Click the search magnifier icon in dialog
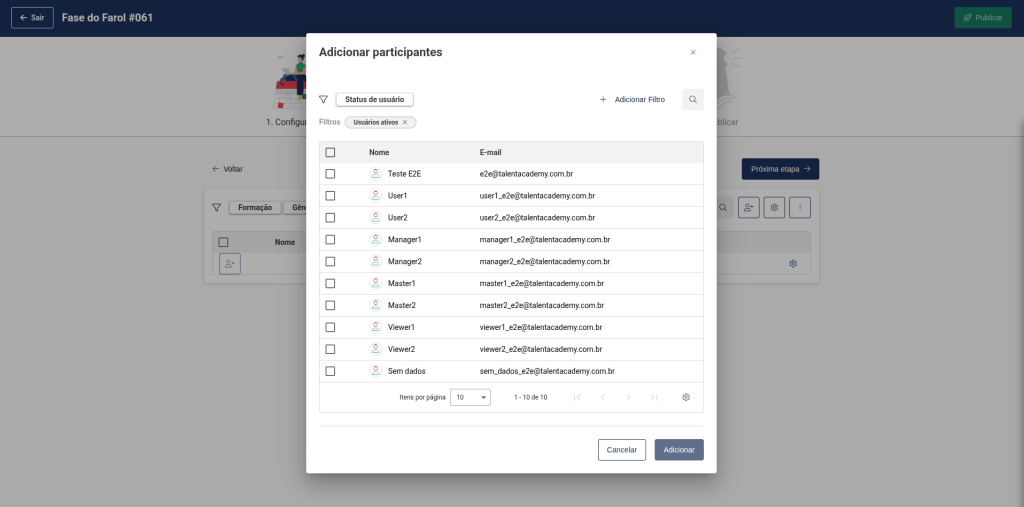 (x=693, y=100)
